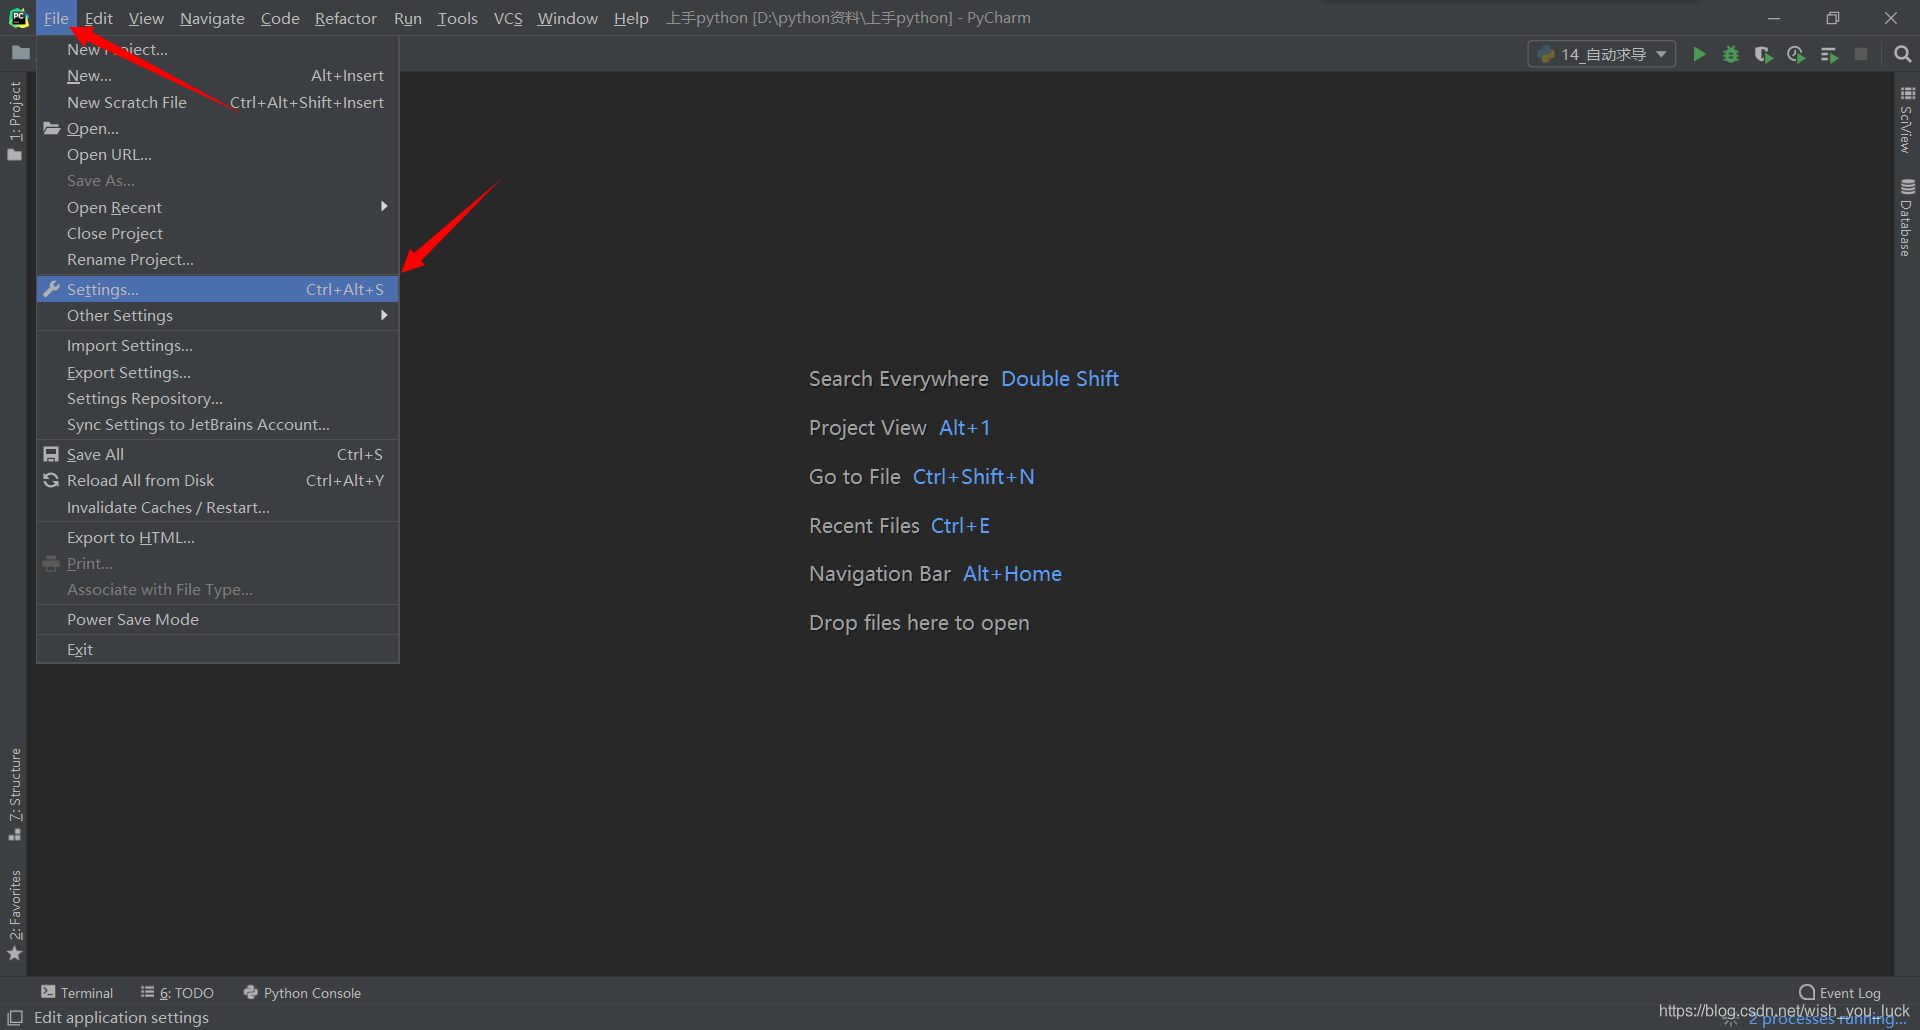
Task: Open the Refactor menu
Action: coord(345,18)
